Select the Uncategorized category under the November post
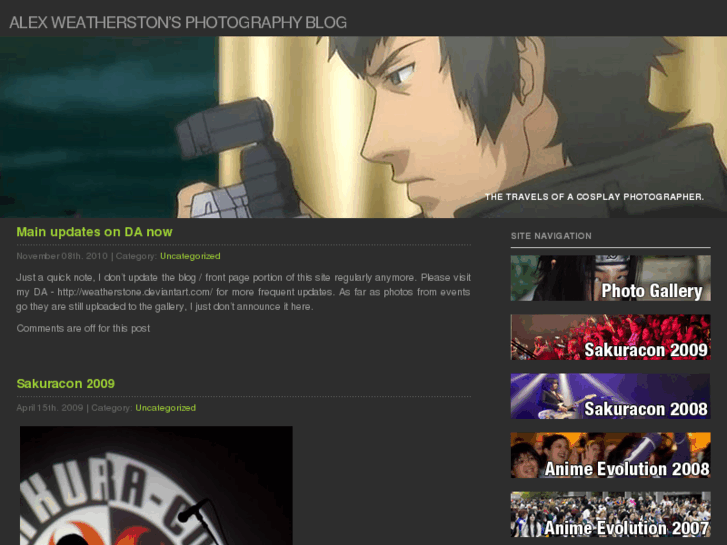 190,256
